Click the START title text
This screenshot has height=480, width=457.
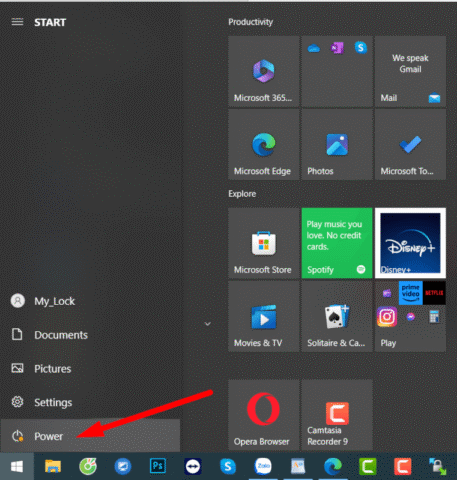(x=50, y=22)
